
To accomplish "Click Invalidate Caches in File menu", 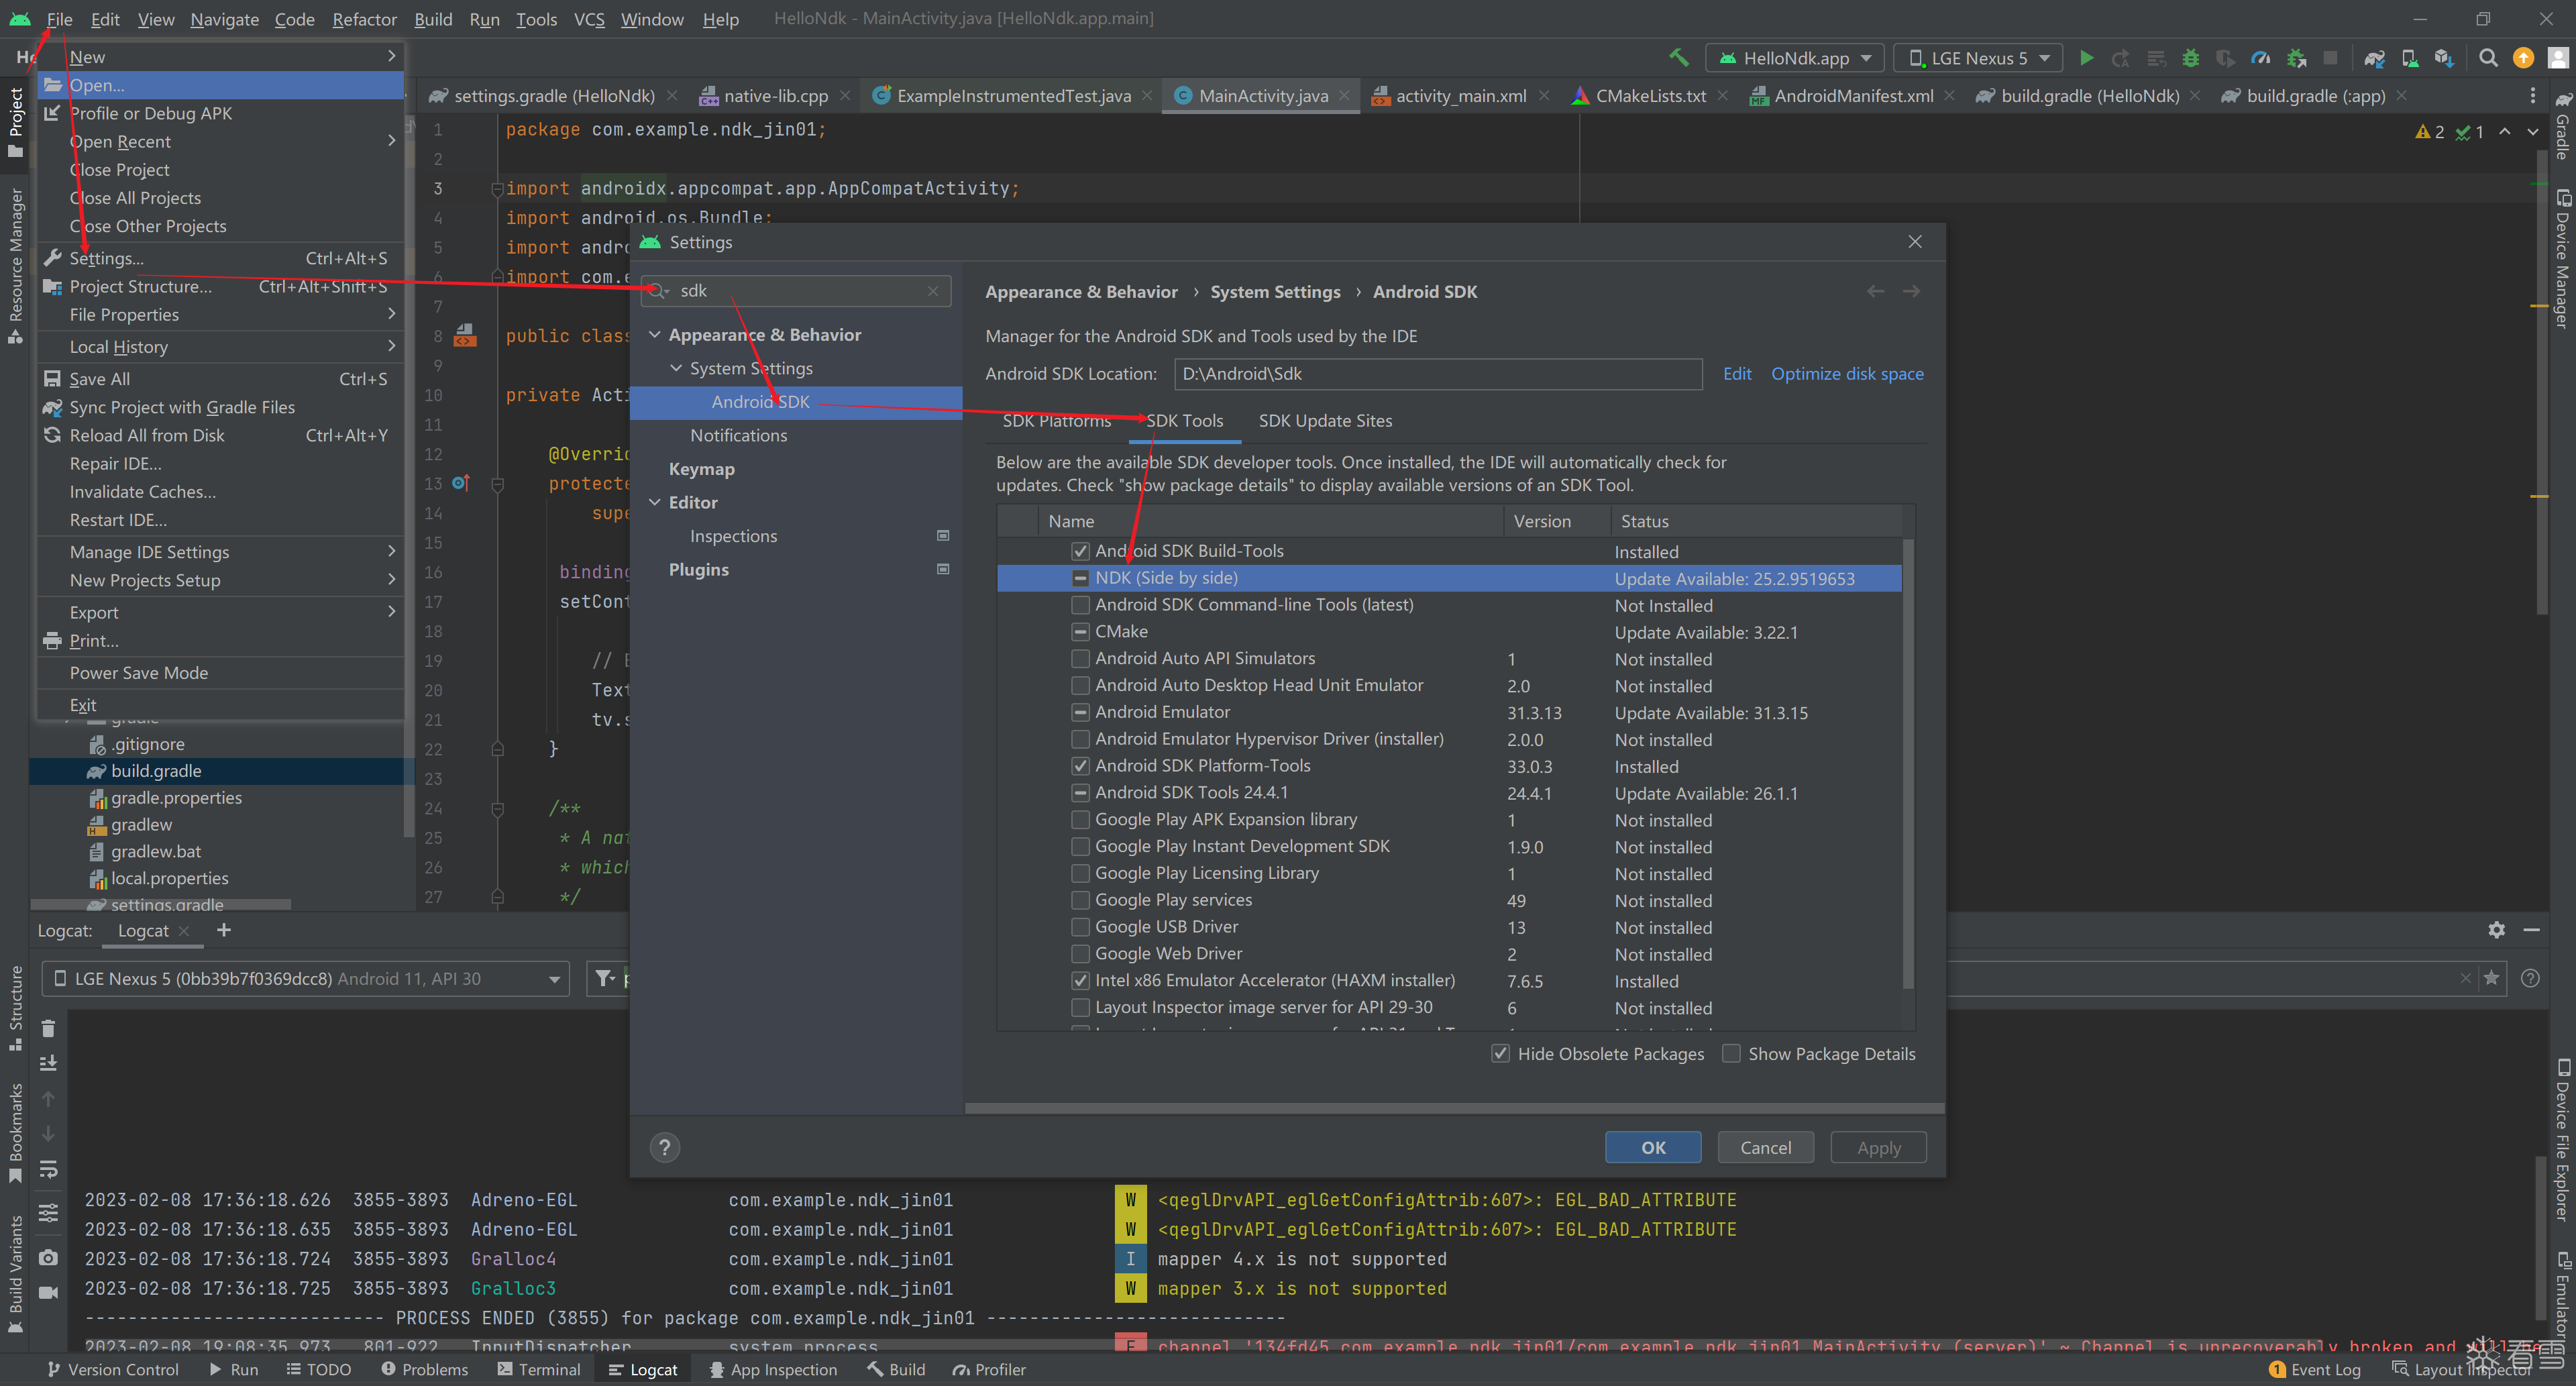I will point(142,491).
